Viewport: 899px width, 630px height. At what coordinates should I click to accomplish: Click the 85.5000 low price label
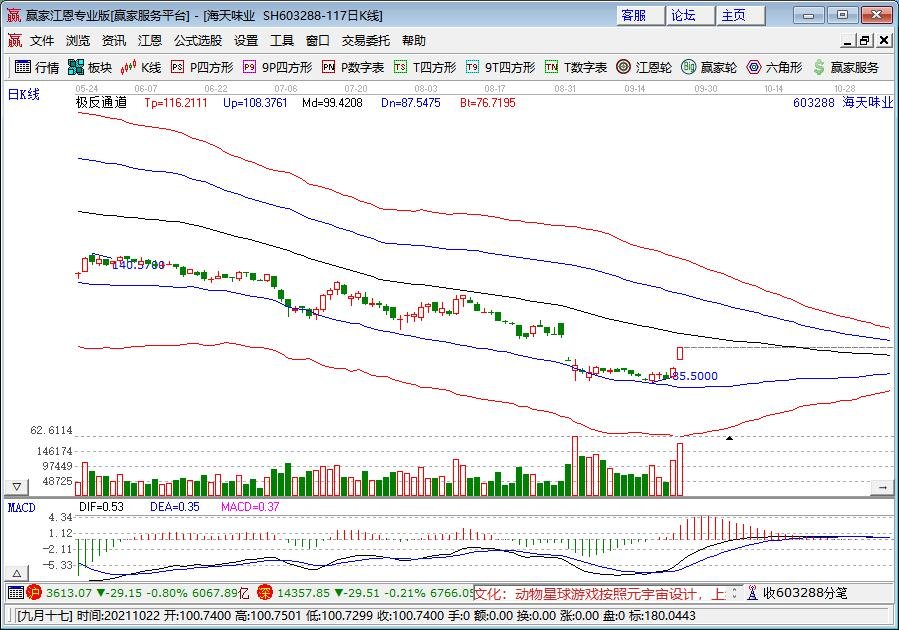[x=694, y=376]
